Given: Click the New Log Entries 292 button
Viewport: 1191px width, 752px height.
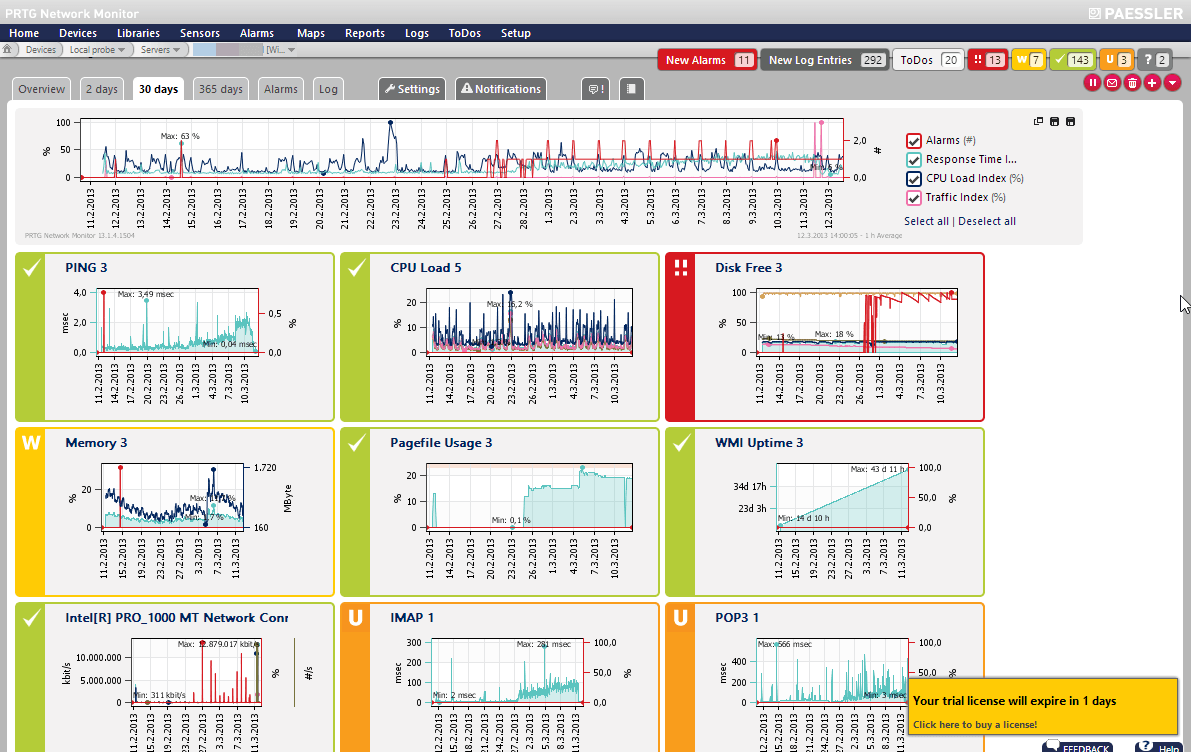Looking at the screenshot, I should pyautogui.click(x=826, y=60).
